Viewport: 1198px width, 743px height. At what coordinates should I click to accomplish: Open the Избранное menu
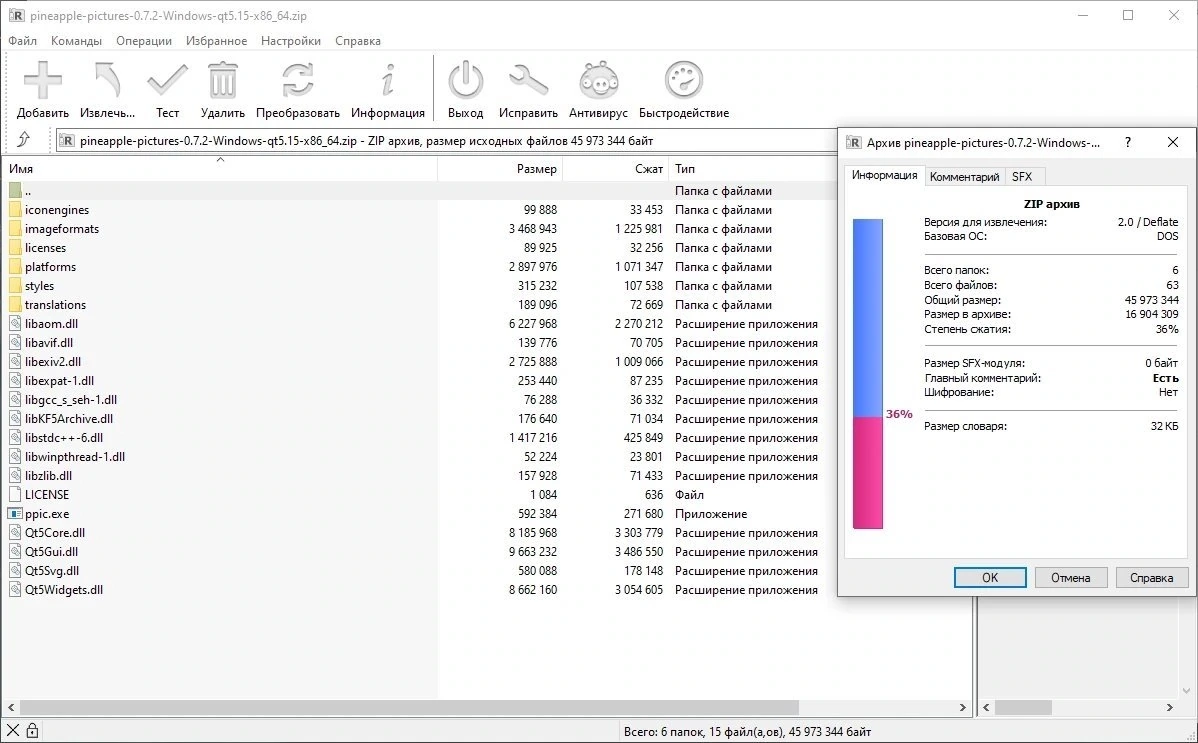point(216,41)
